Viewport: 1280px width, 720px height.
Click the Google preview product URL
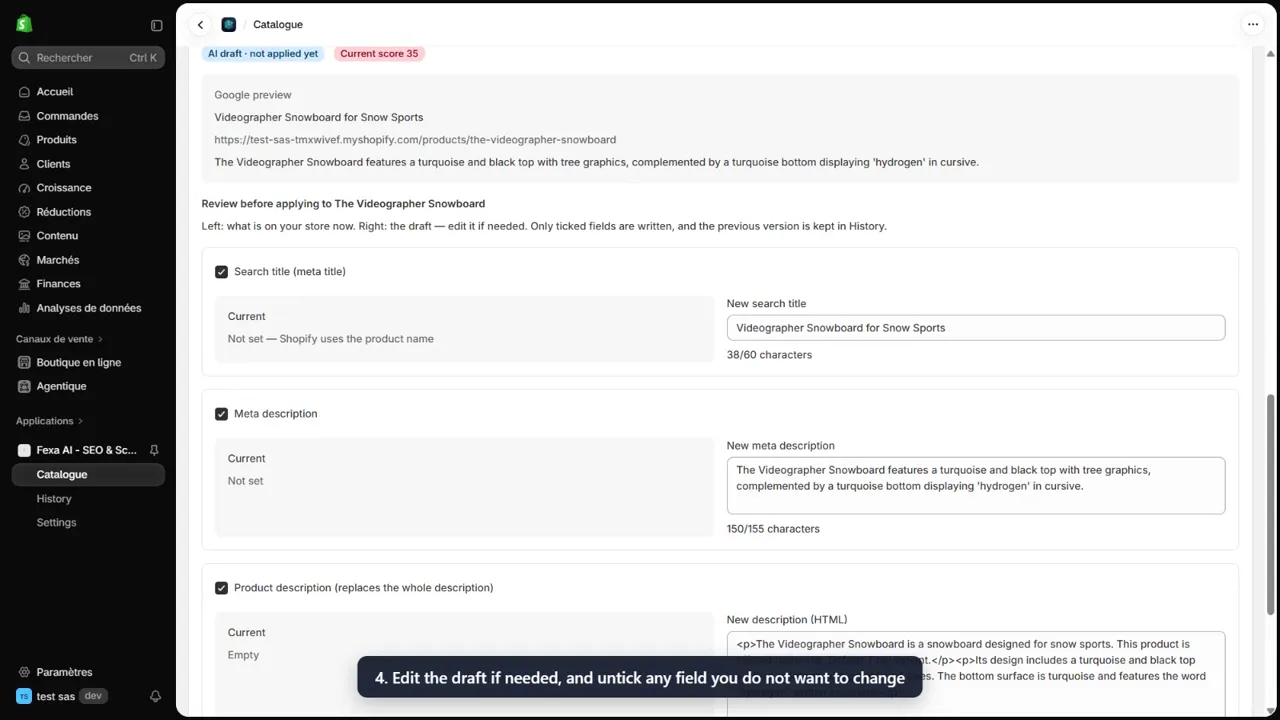pyautogui.click(x=415, y=140)
